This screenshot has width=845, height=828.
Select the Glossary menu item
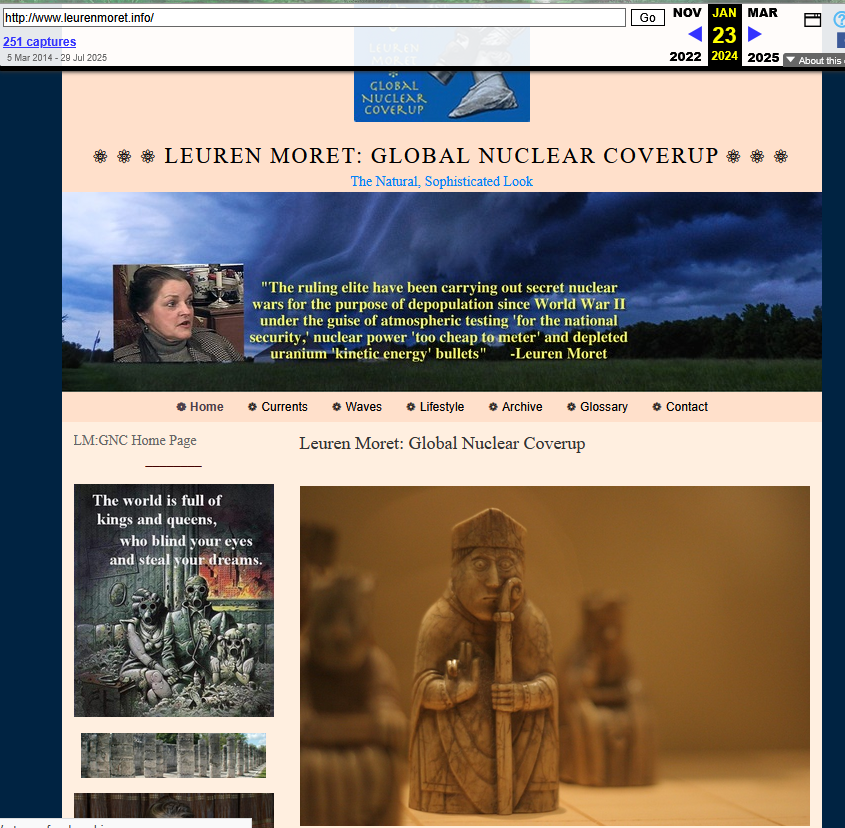click(x=603, y=407)
